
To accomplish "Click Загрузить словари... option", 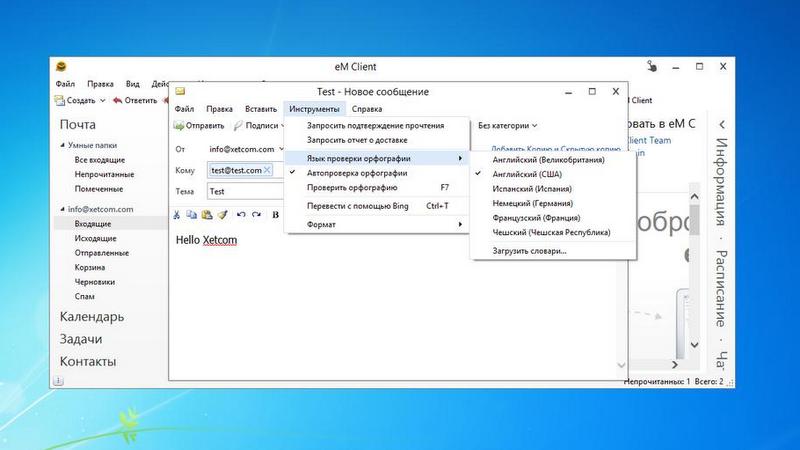I will tap(553, 251).
